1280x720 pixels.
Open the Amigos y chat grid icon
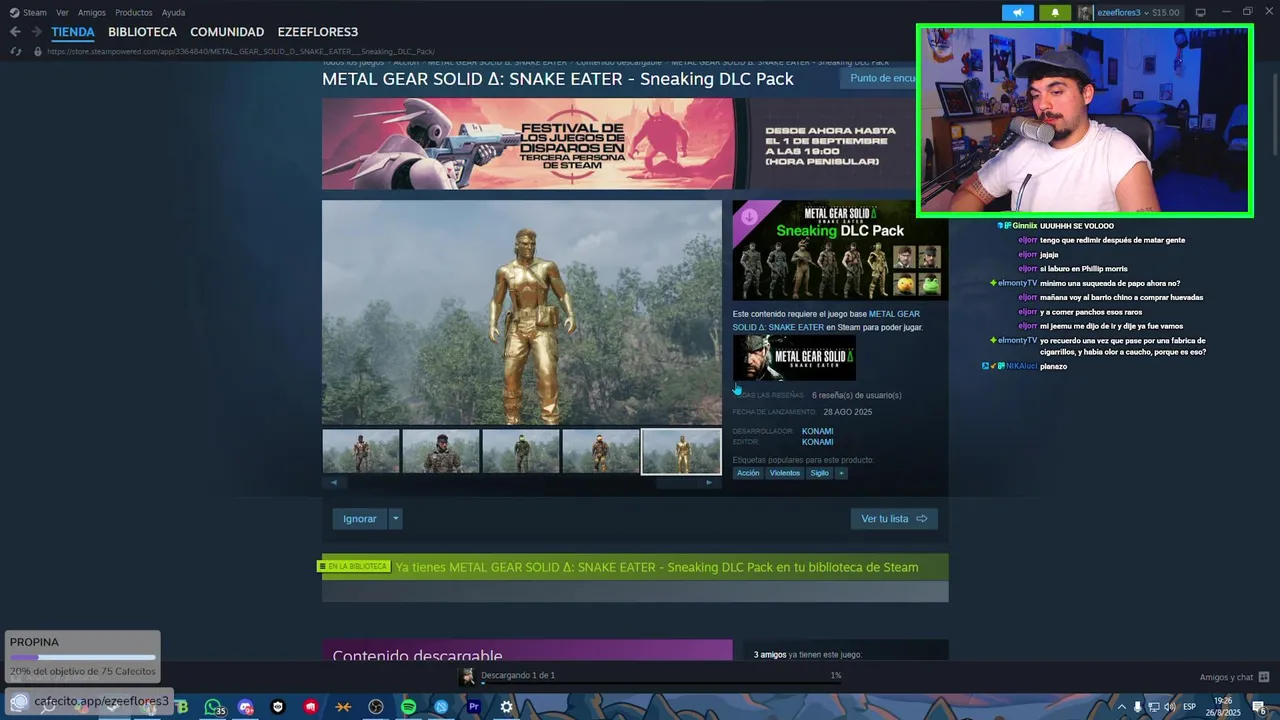point(1264,677)
